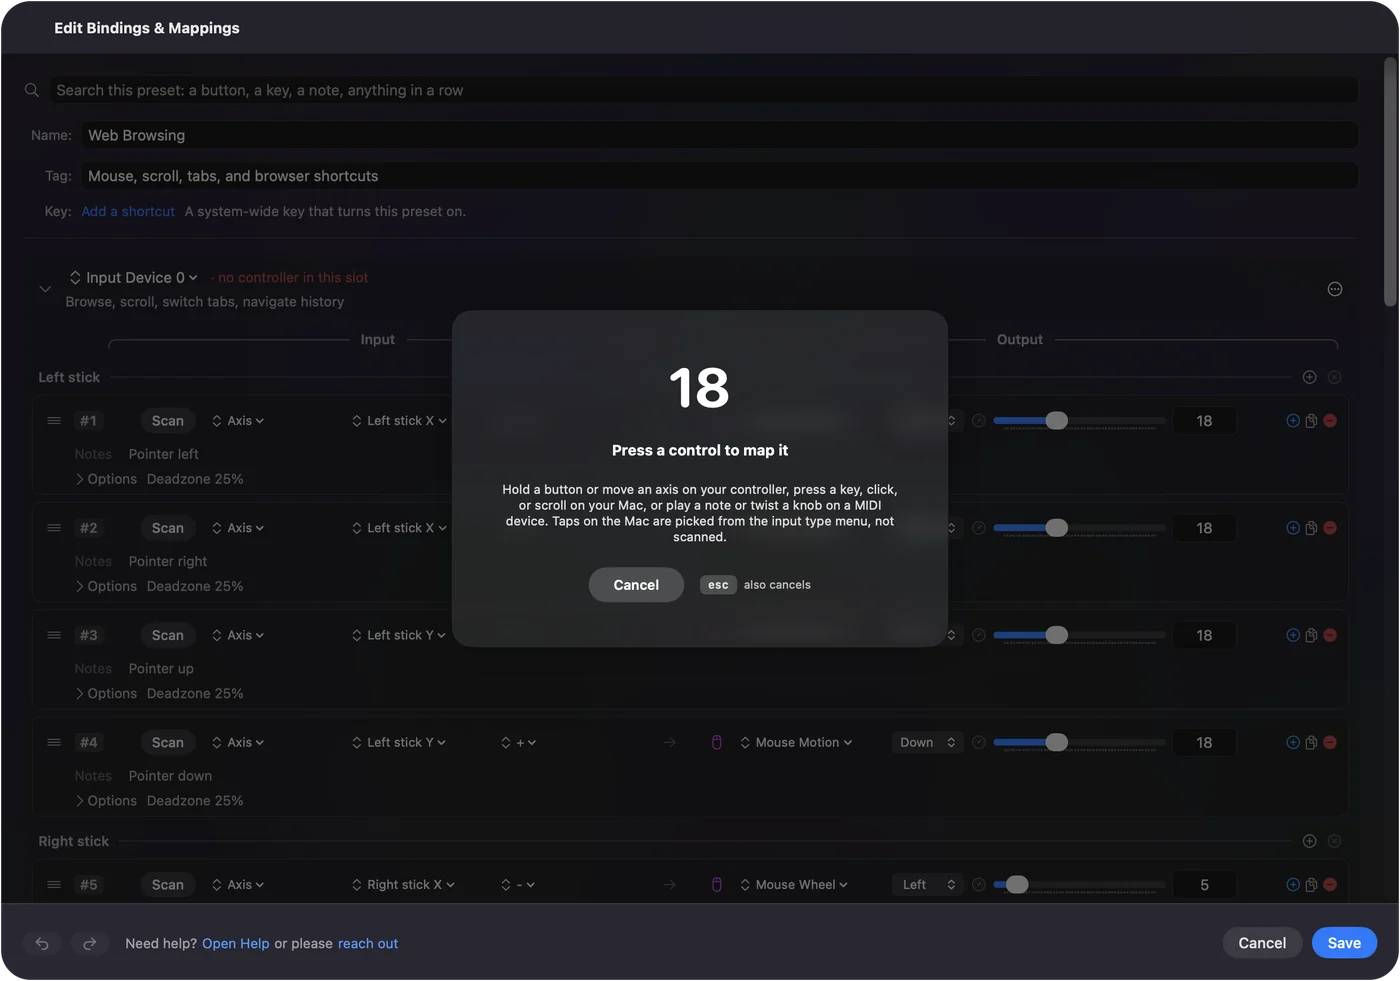Remove the Left stick section
The height and width of the screenshot is (981, 1400).
[1334, 377]
